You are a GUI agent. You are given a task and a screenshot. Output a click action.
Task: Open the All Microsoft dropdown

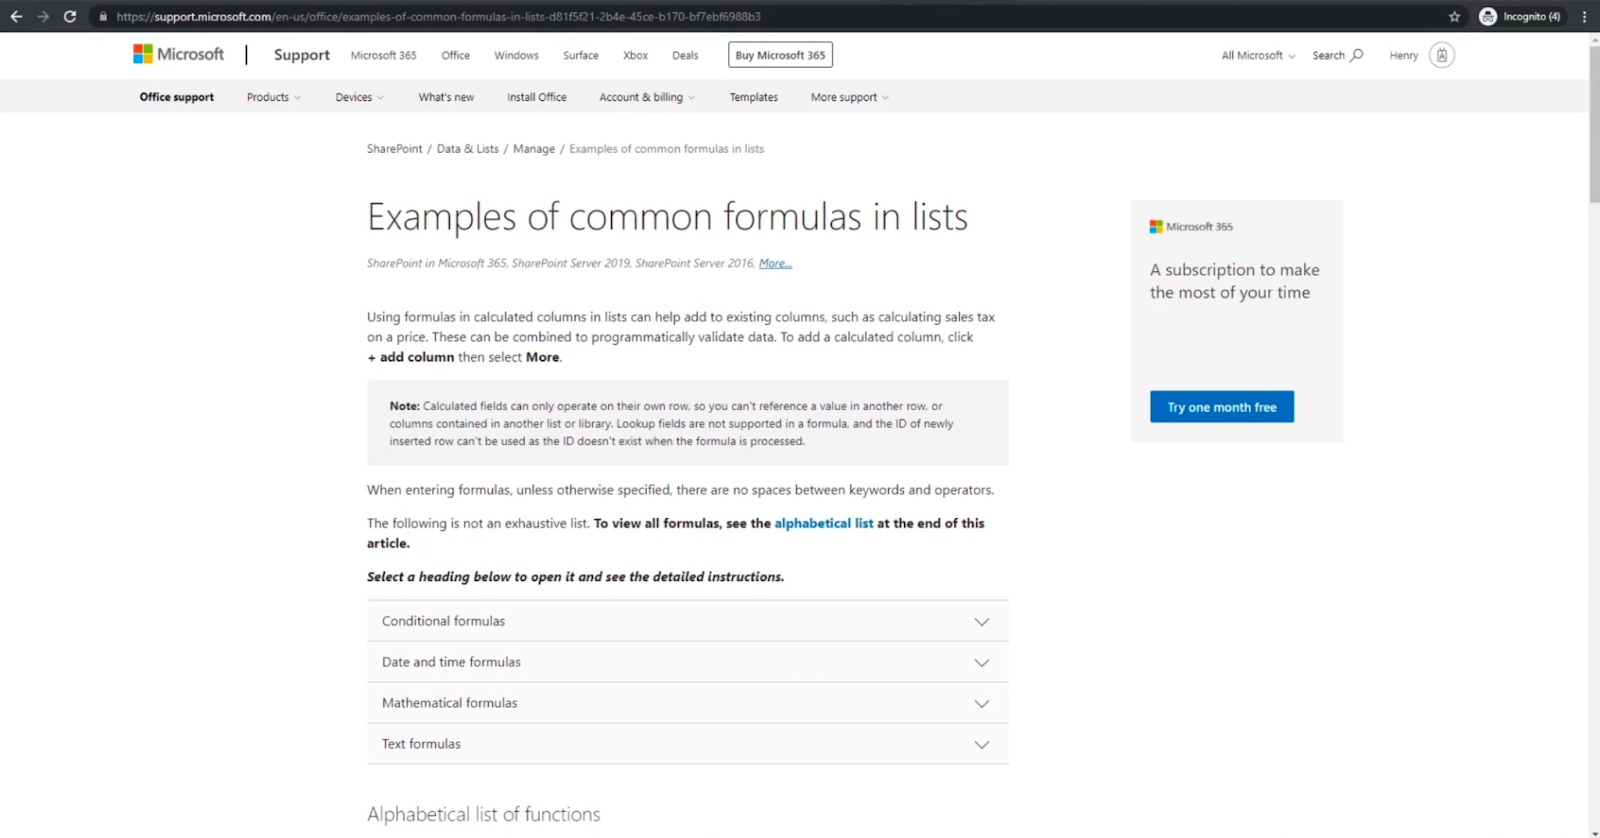click(x=1258, y=55)
